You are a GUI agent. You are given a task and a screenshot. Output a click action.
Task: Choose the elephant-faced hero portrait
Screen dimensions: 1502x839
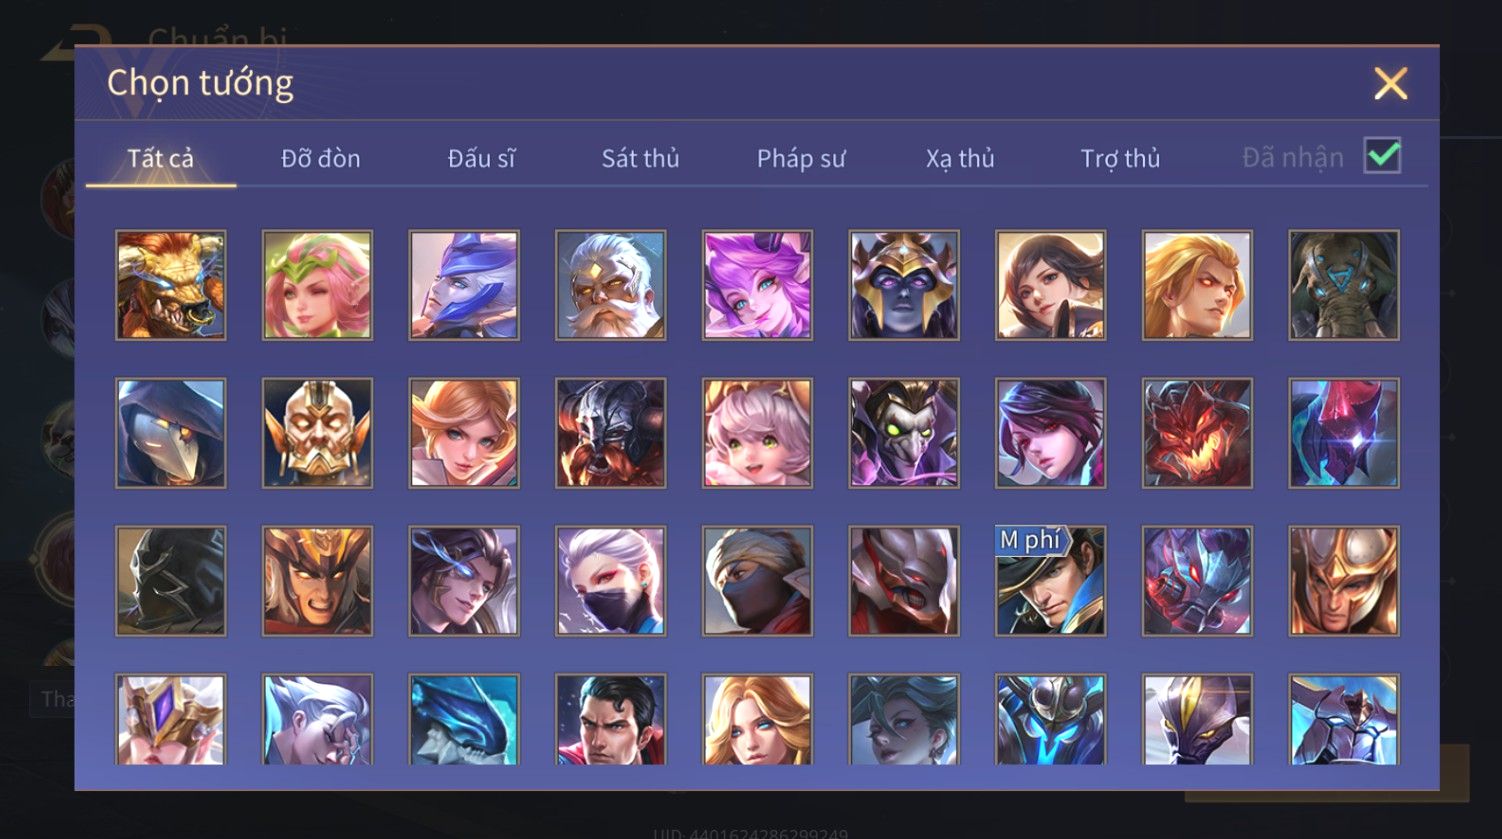1344,285
